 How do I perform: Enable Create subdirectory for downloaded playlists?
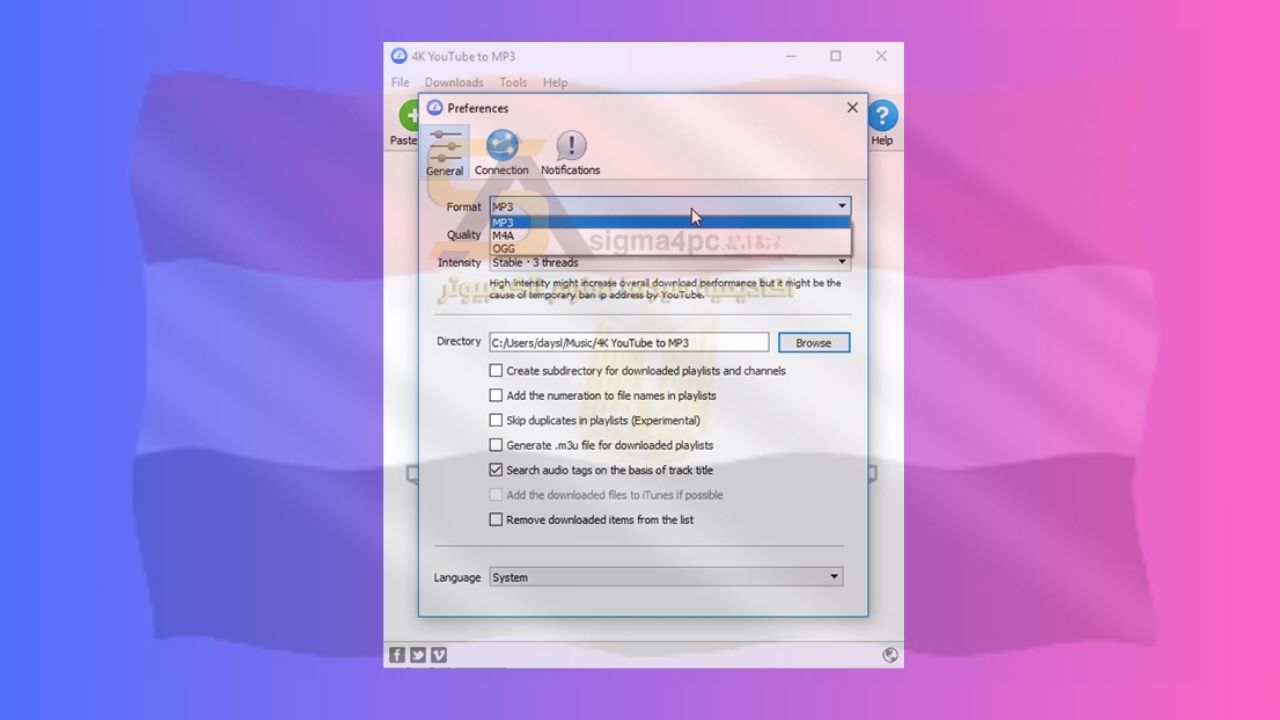tap(496, 371)
